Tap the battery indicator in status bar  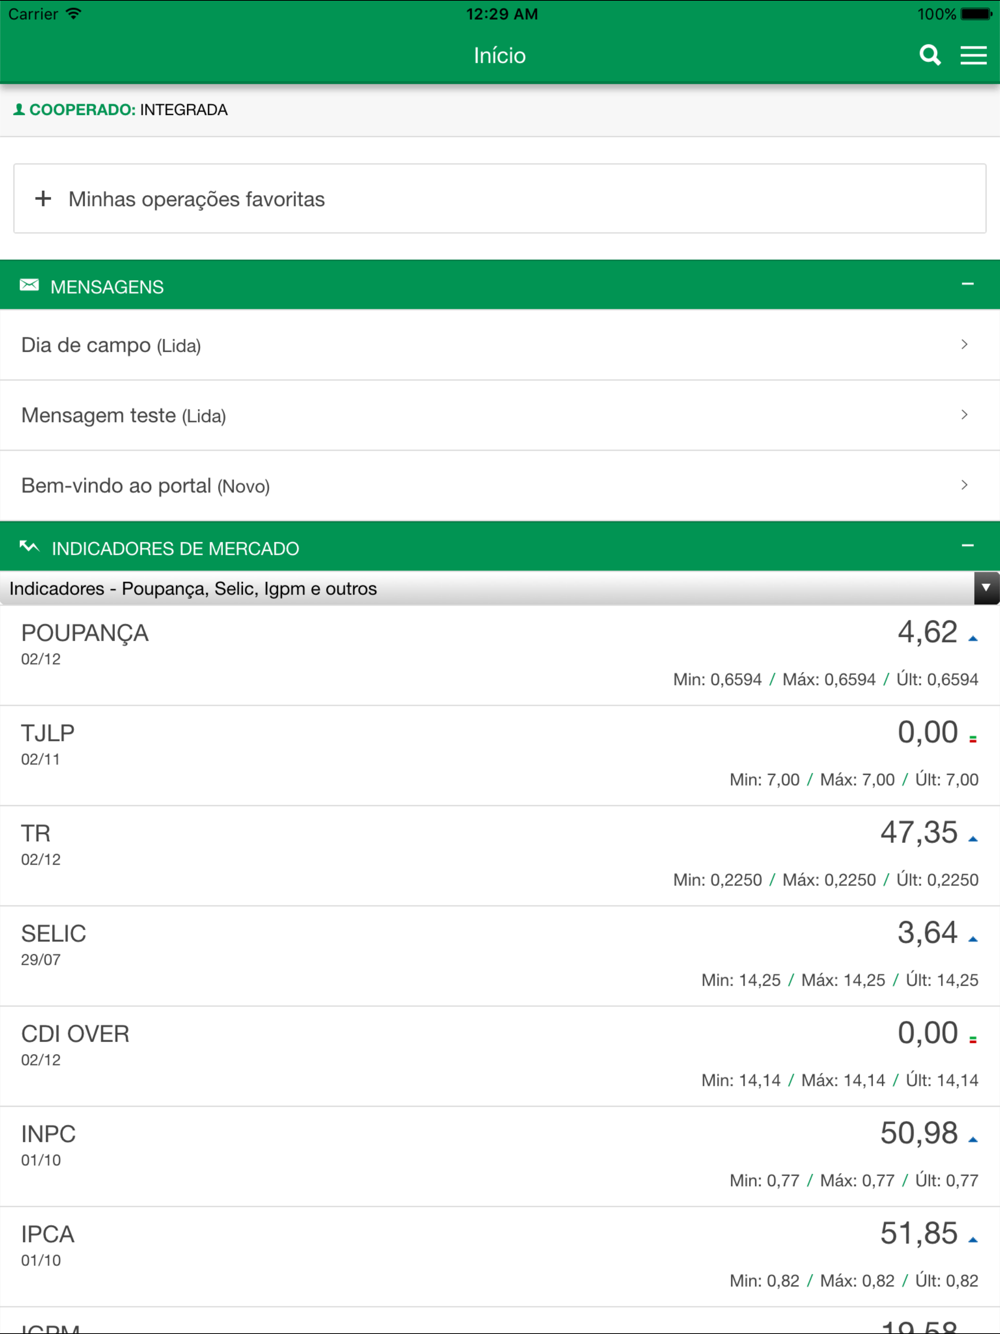(976, 14)
